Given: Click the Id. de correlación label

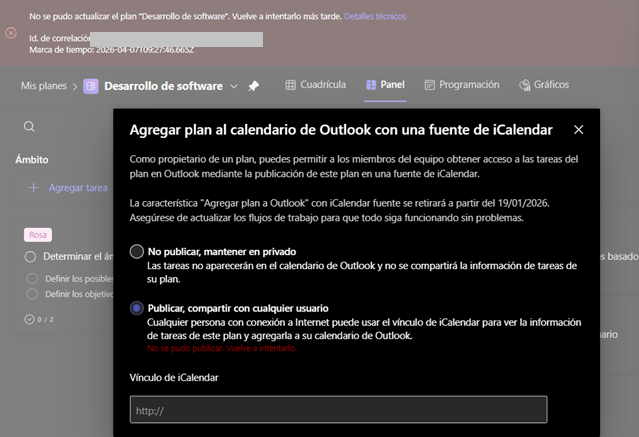Looking at the screenshot, I should 59,38.
